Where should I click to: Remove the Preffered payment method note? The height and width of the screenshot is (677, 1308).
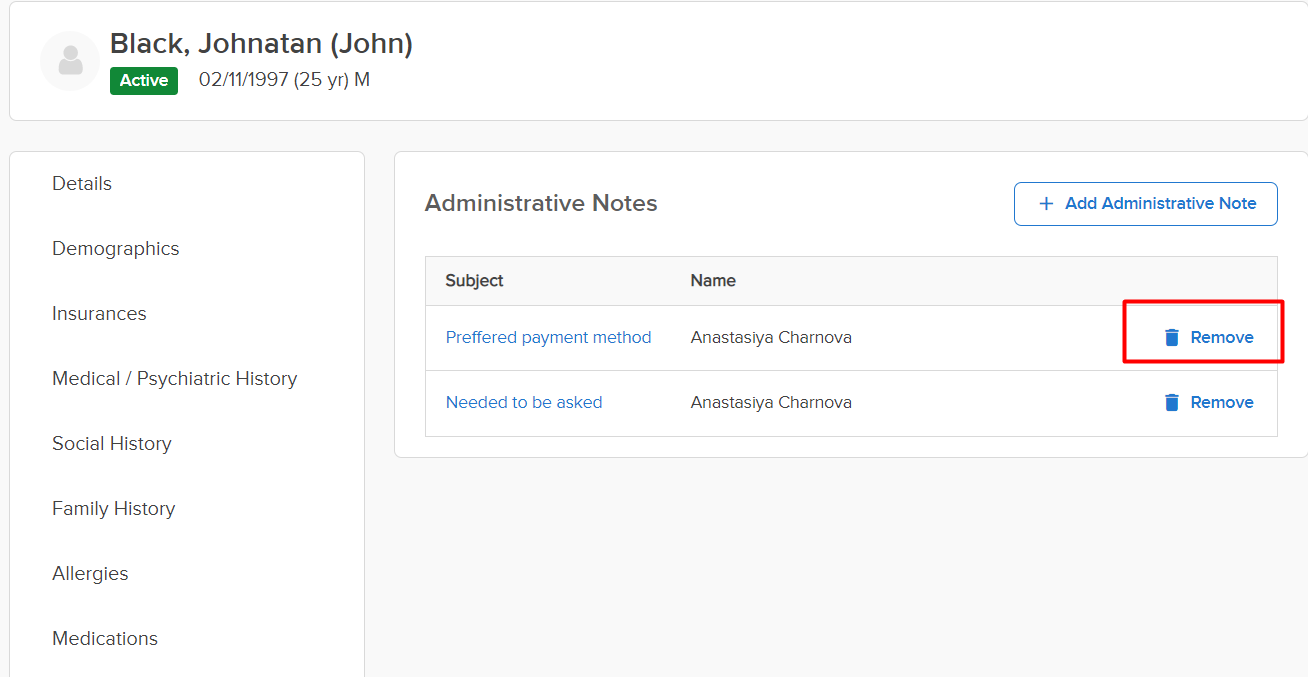click(x=1208, y=338)
